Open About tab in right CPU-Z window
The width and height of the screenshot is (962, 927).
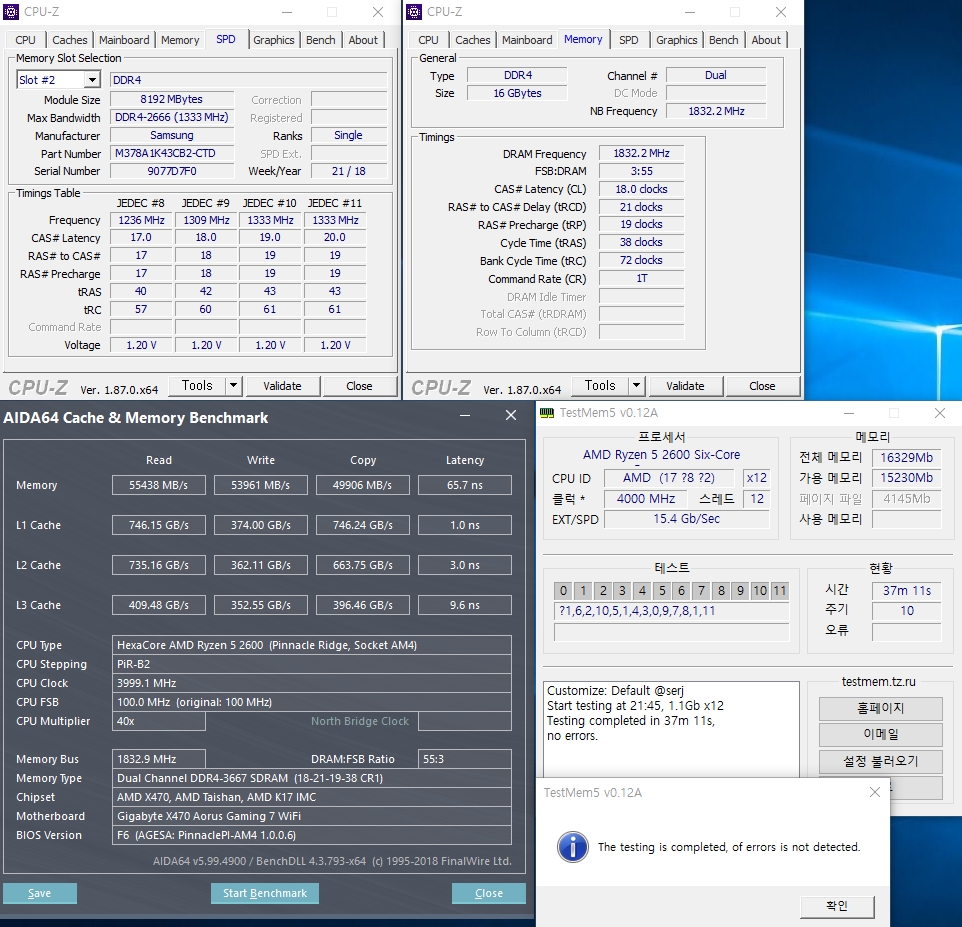click(766, 40)
